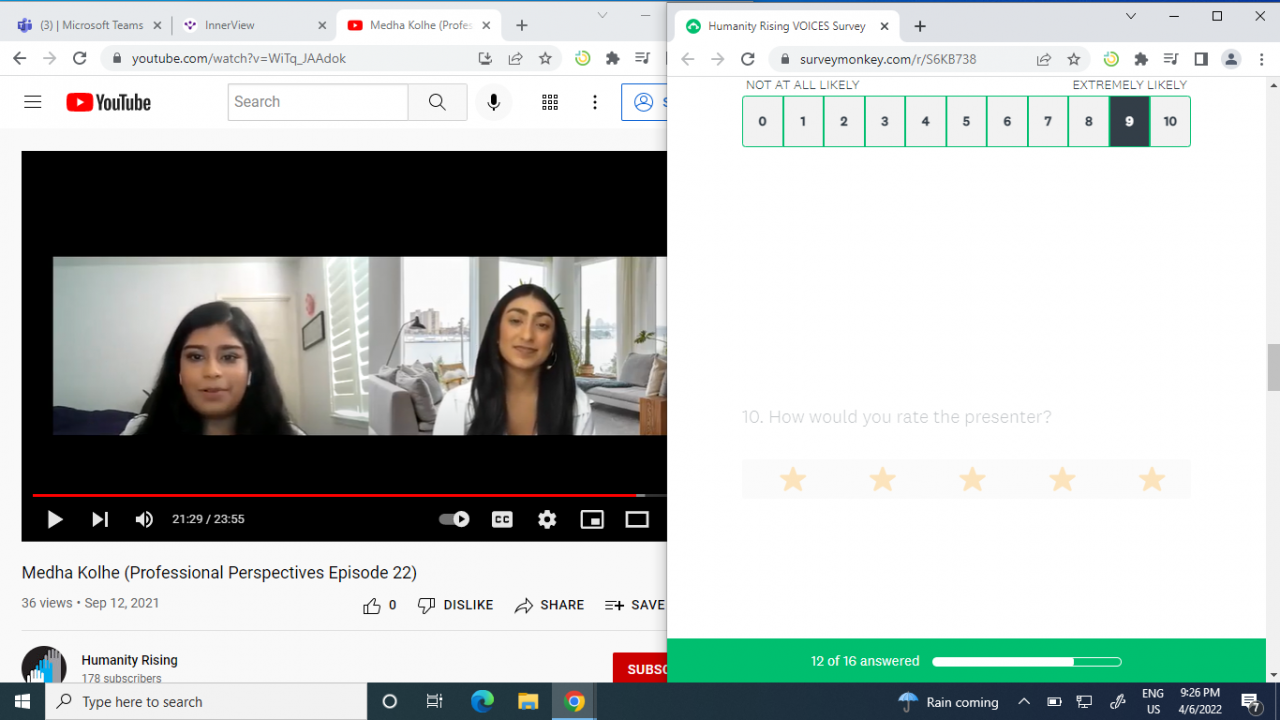The image size is (1280, 720).
Task: Search YouTube with your voice microphone
Action: (493, 102)
